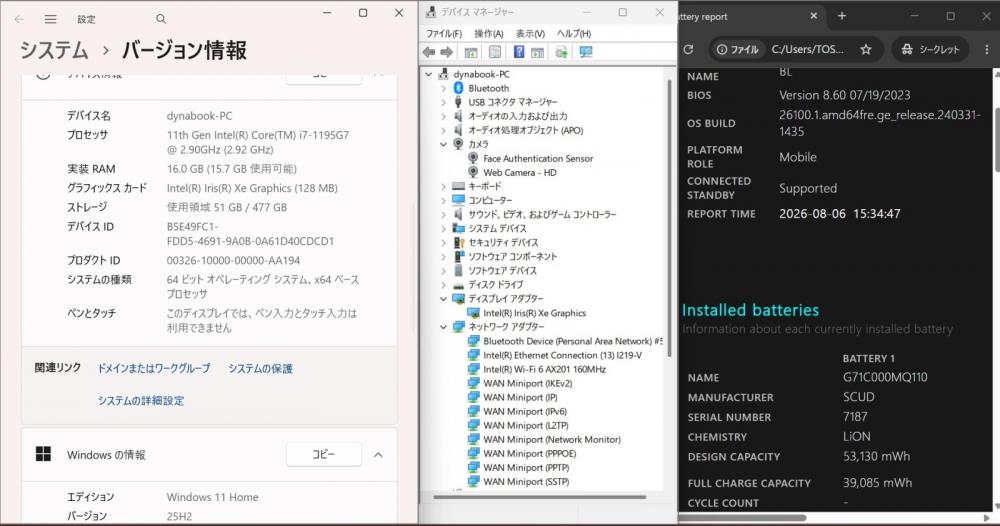The height and width of the screenshot is (526, 1000).
Task: Open ドメインまたはワークグループ link
Action: pyautogui.click(x=154, y=369)
